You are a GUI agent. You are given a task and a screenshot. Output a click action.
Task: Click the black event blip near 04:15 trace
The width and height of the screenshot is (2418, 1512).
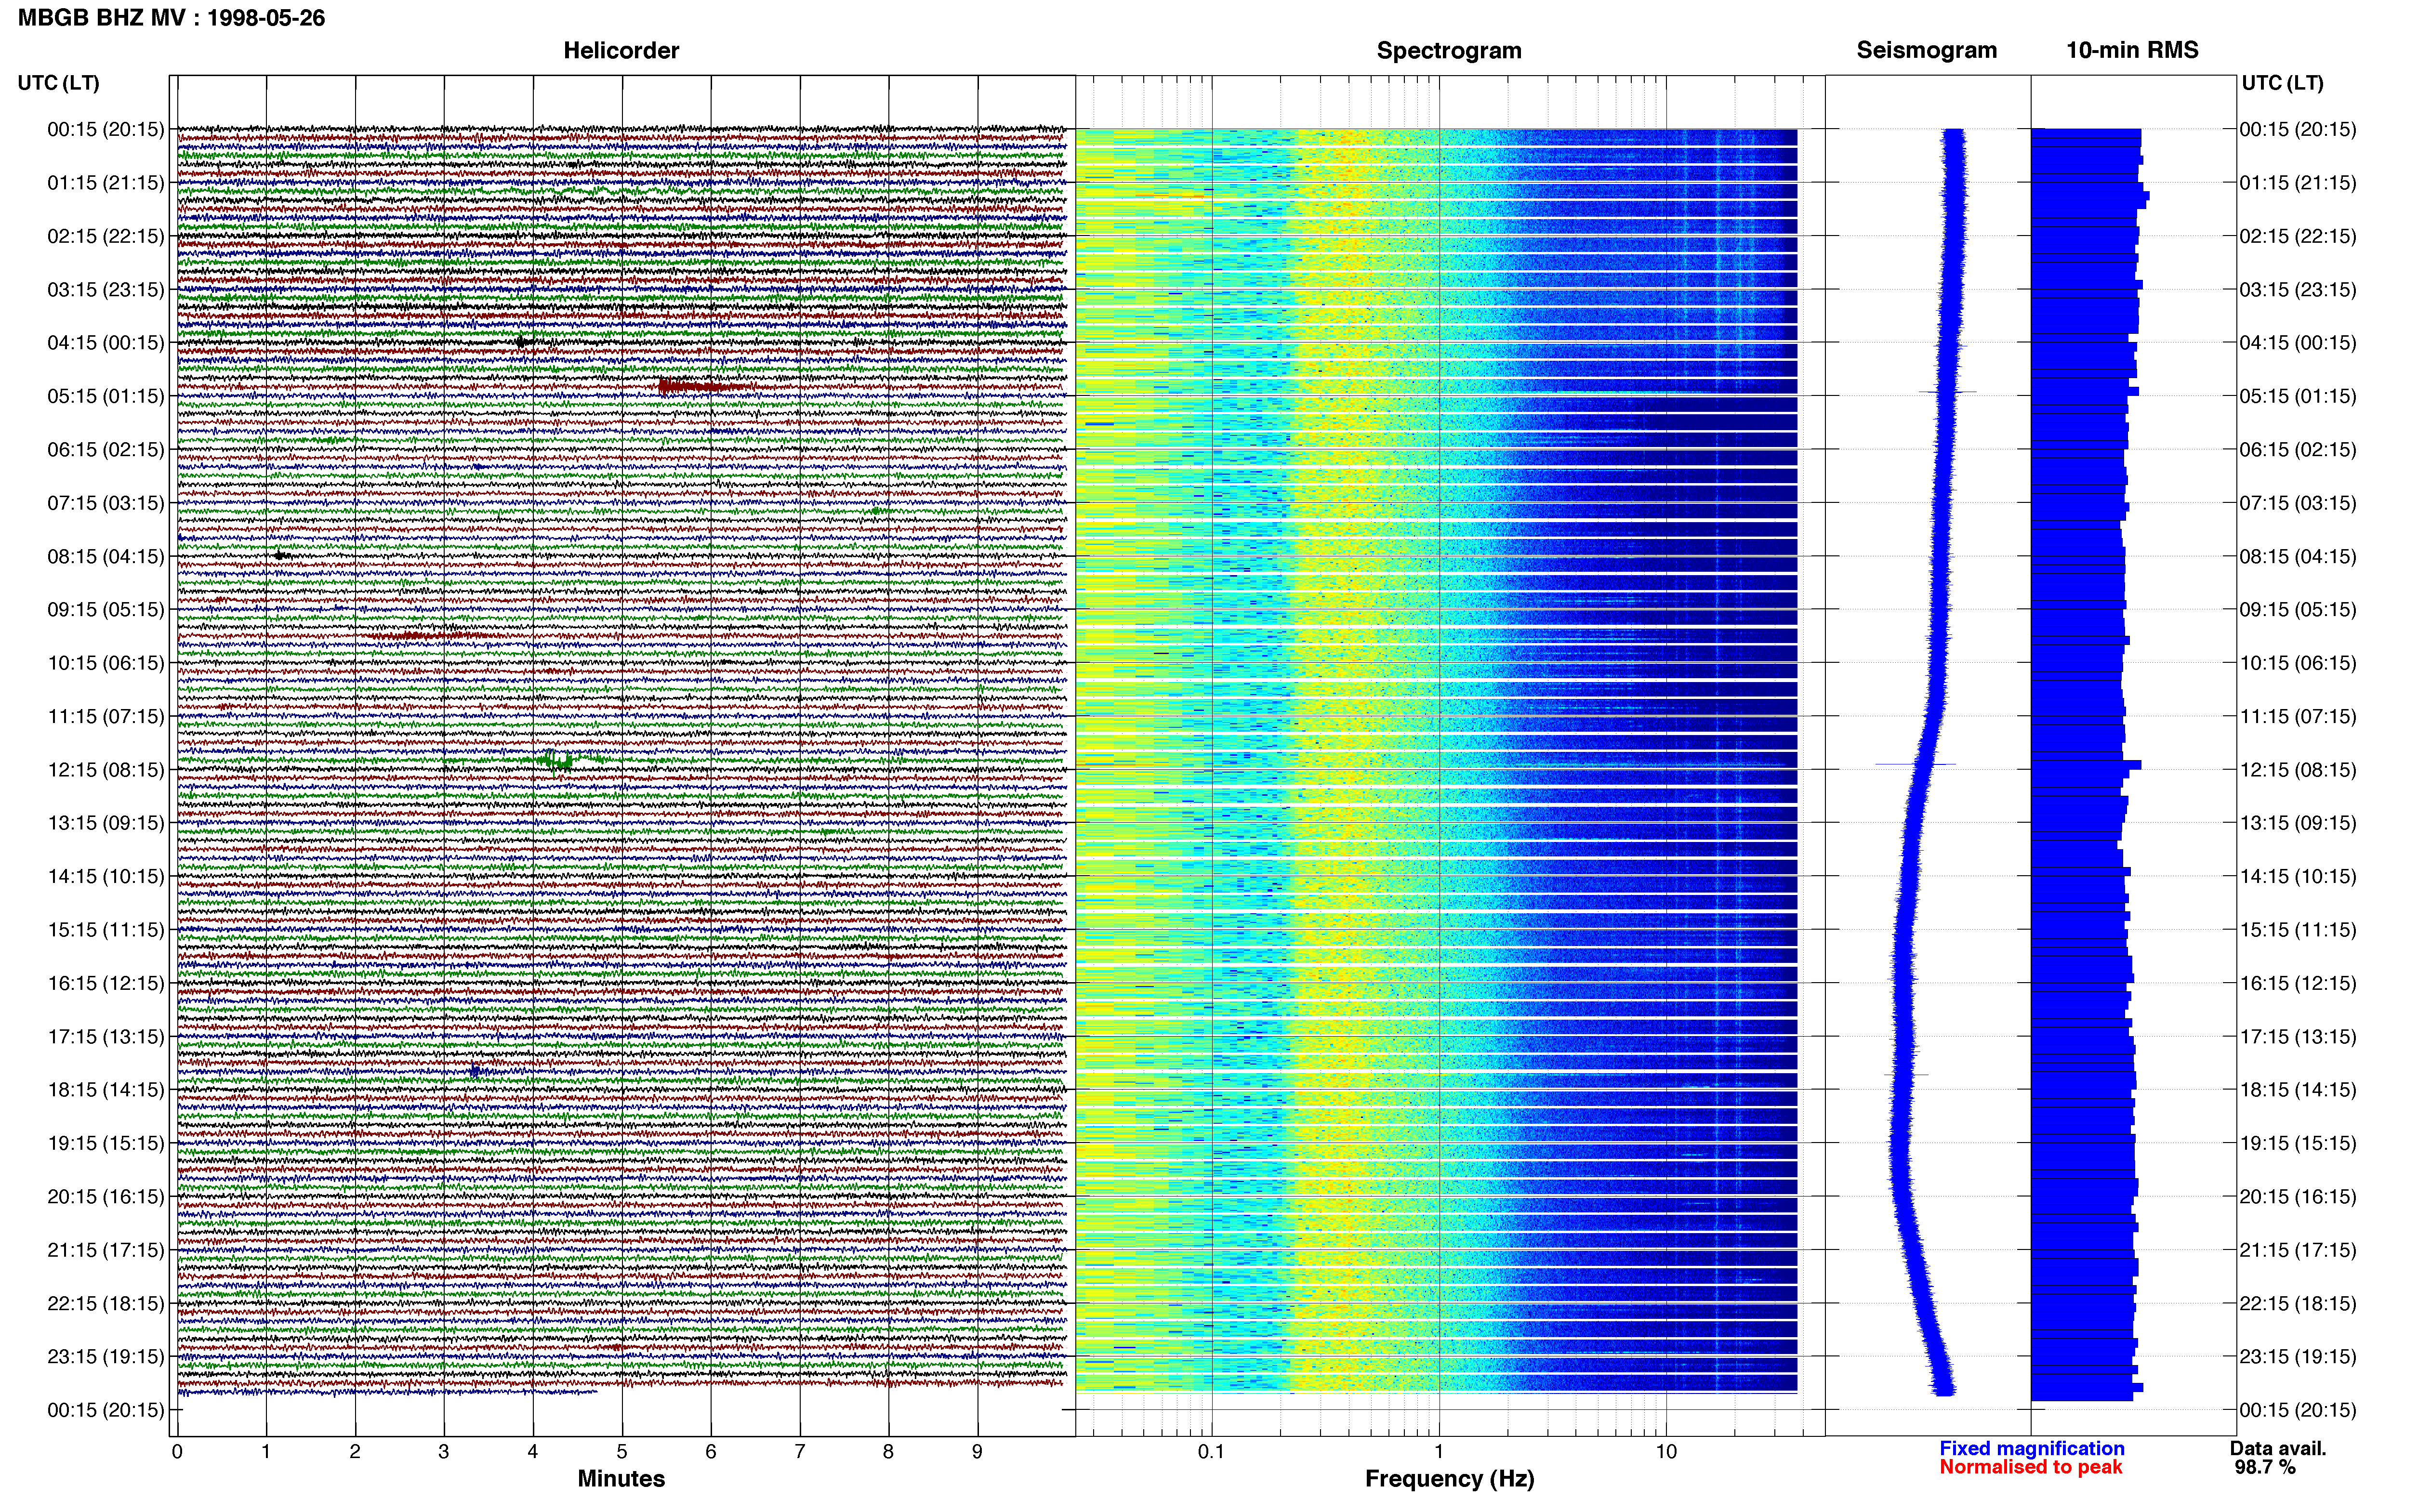point(523,342)
